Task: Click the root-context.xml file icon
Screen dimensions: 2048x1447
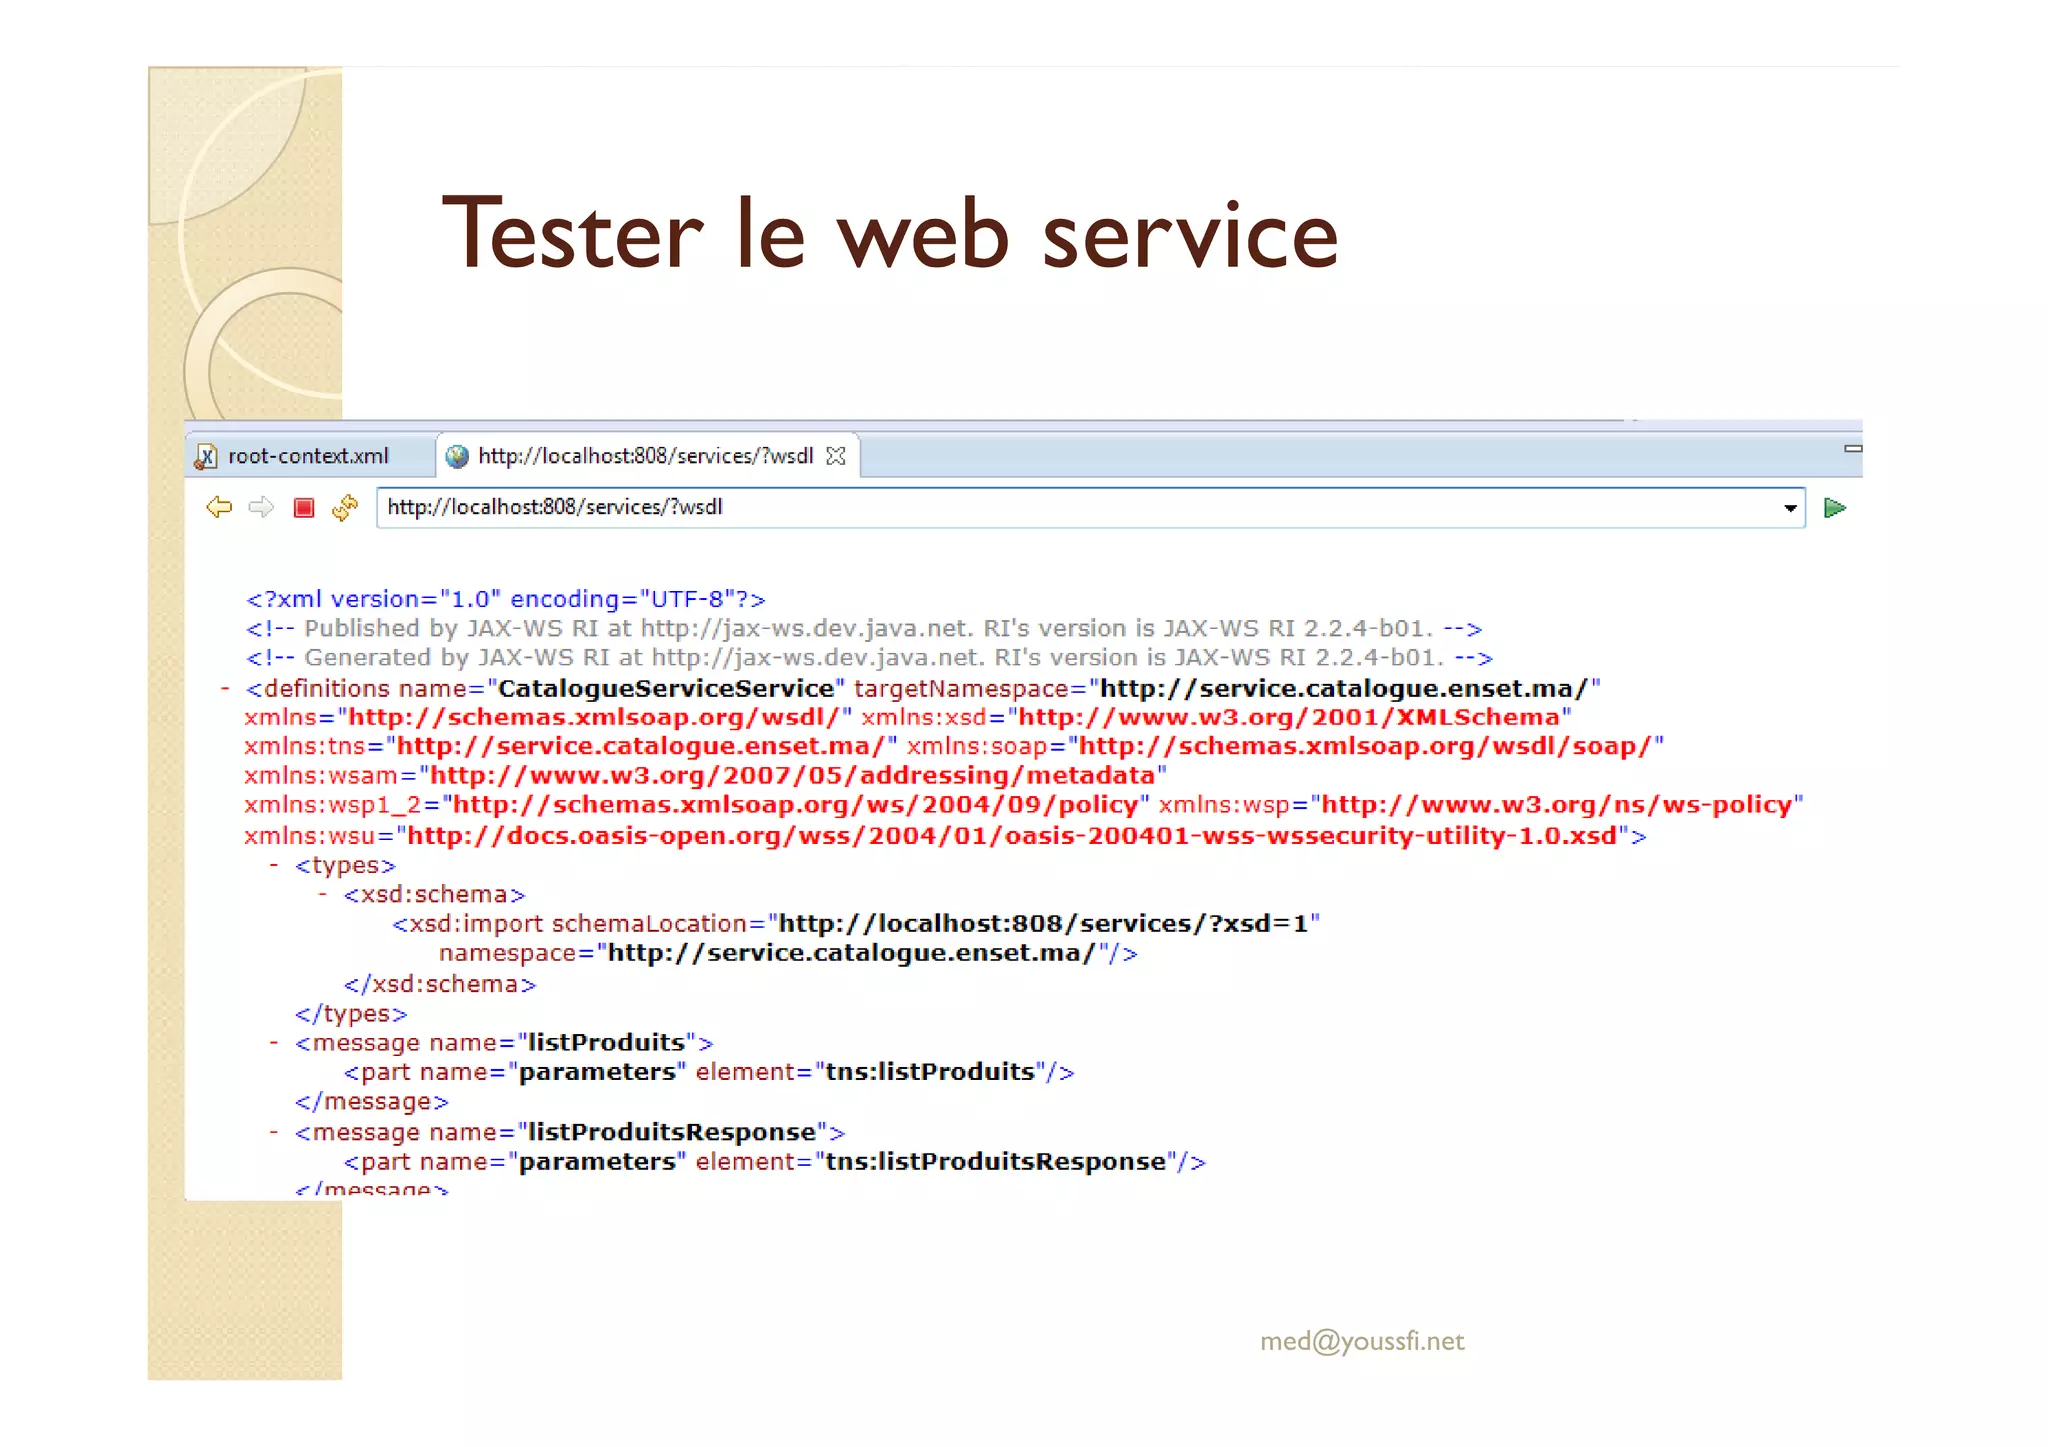Action: click(x=206, y=457)
